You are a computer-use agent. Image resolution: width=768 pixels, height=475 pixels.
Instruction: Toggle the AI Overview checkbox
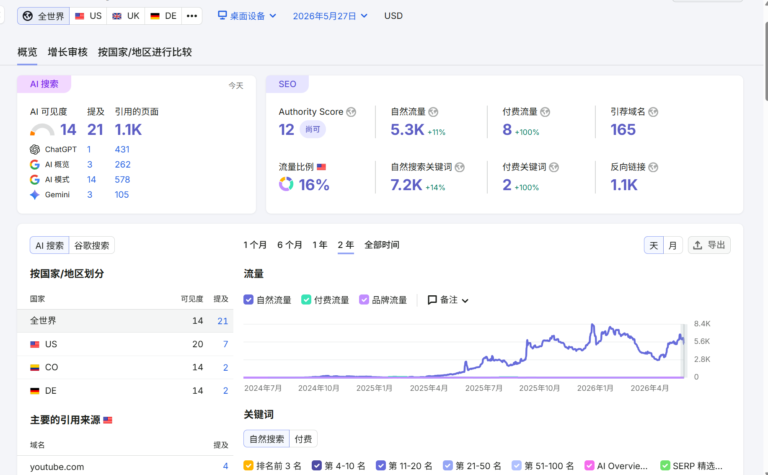pyautogui.click(x=589, y=466)
